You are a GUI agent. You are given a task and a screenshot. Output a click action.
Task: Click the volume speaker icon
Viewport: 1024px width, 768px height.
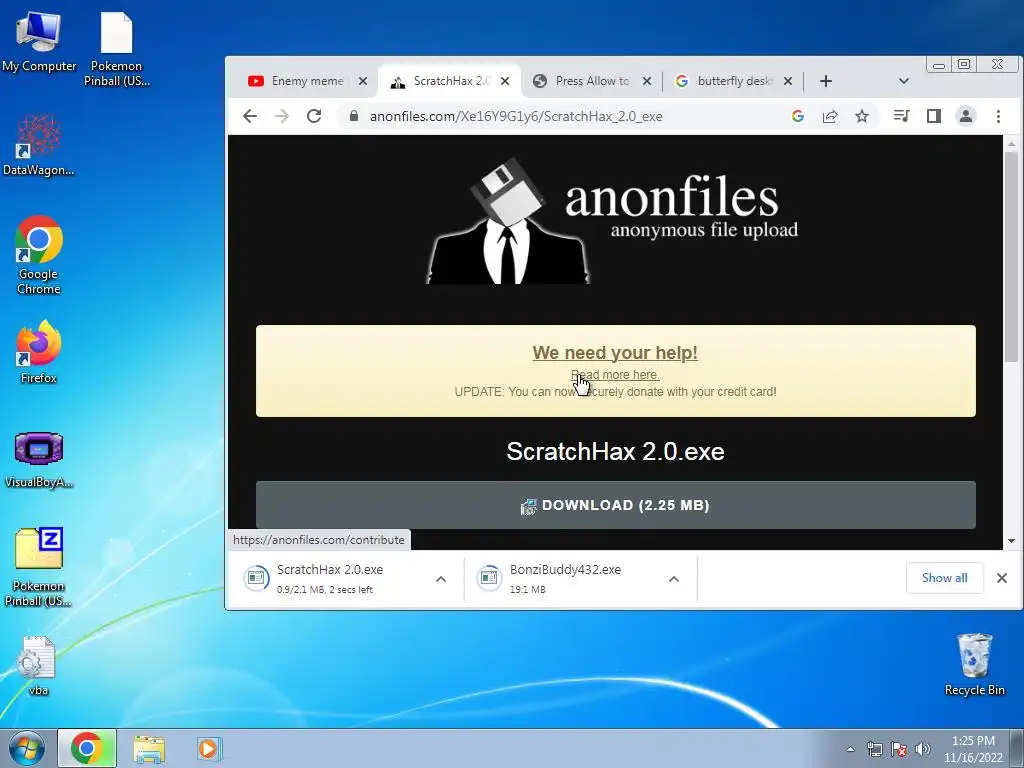point(922,749)
